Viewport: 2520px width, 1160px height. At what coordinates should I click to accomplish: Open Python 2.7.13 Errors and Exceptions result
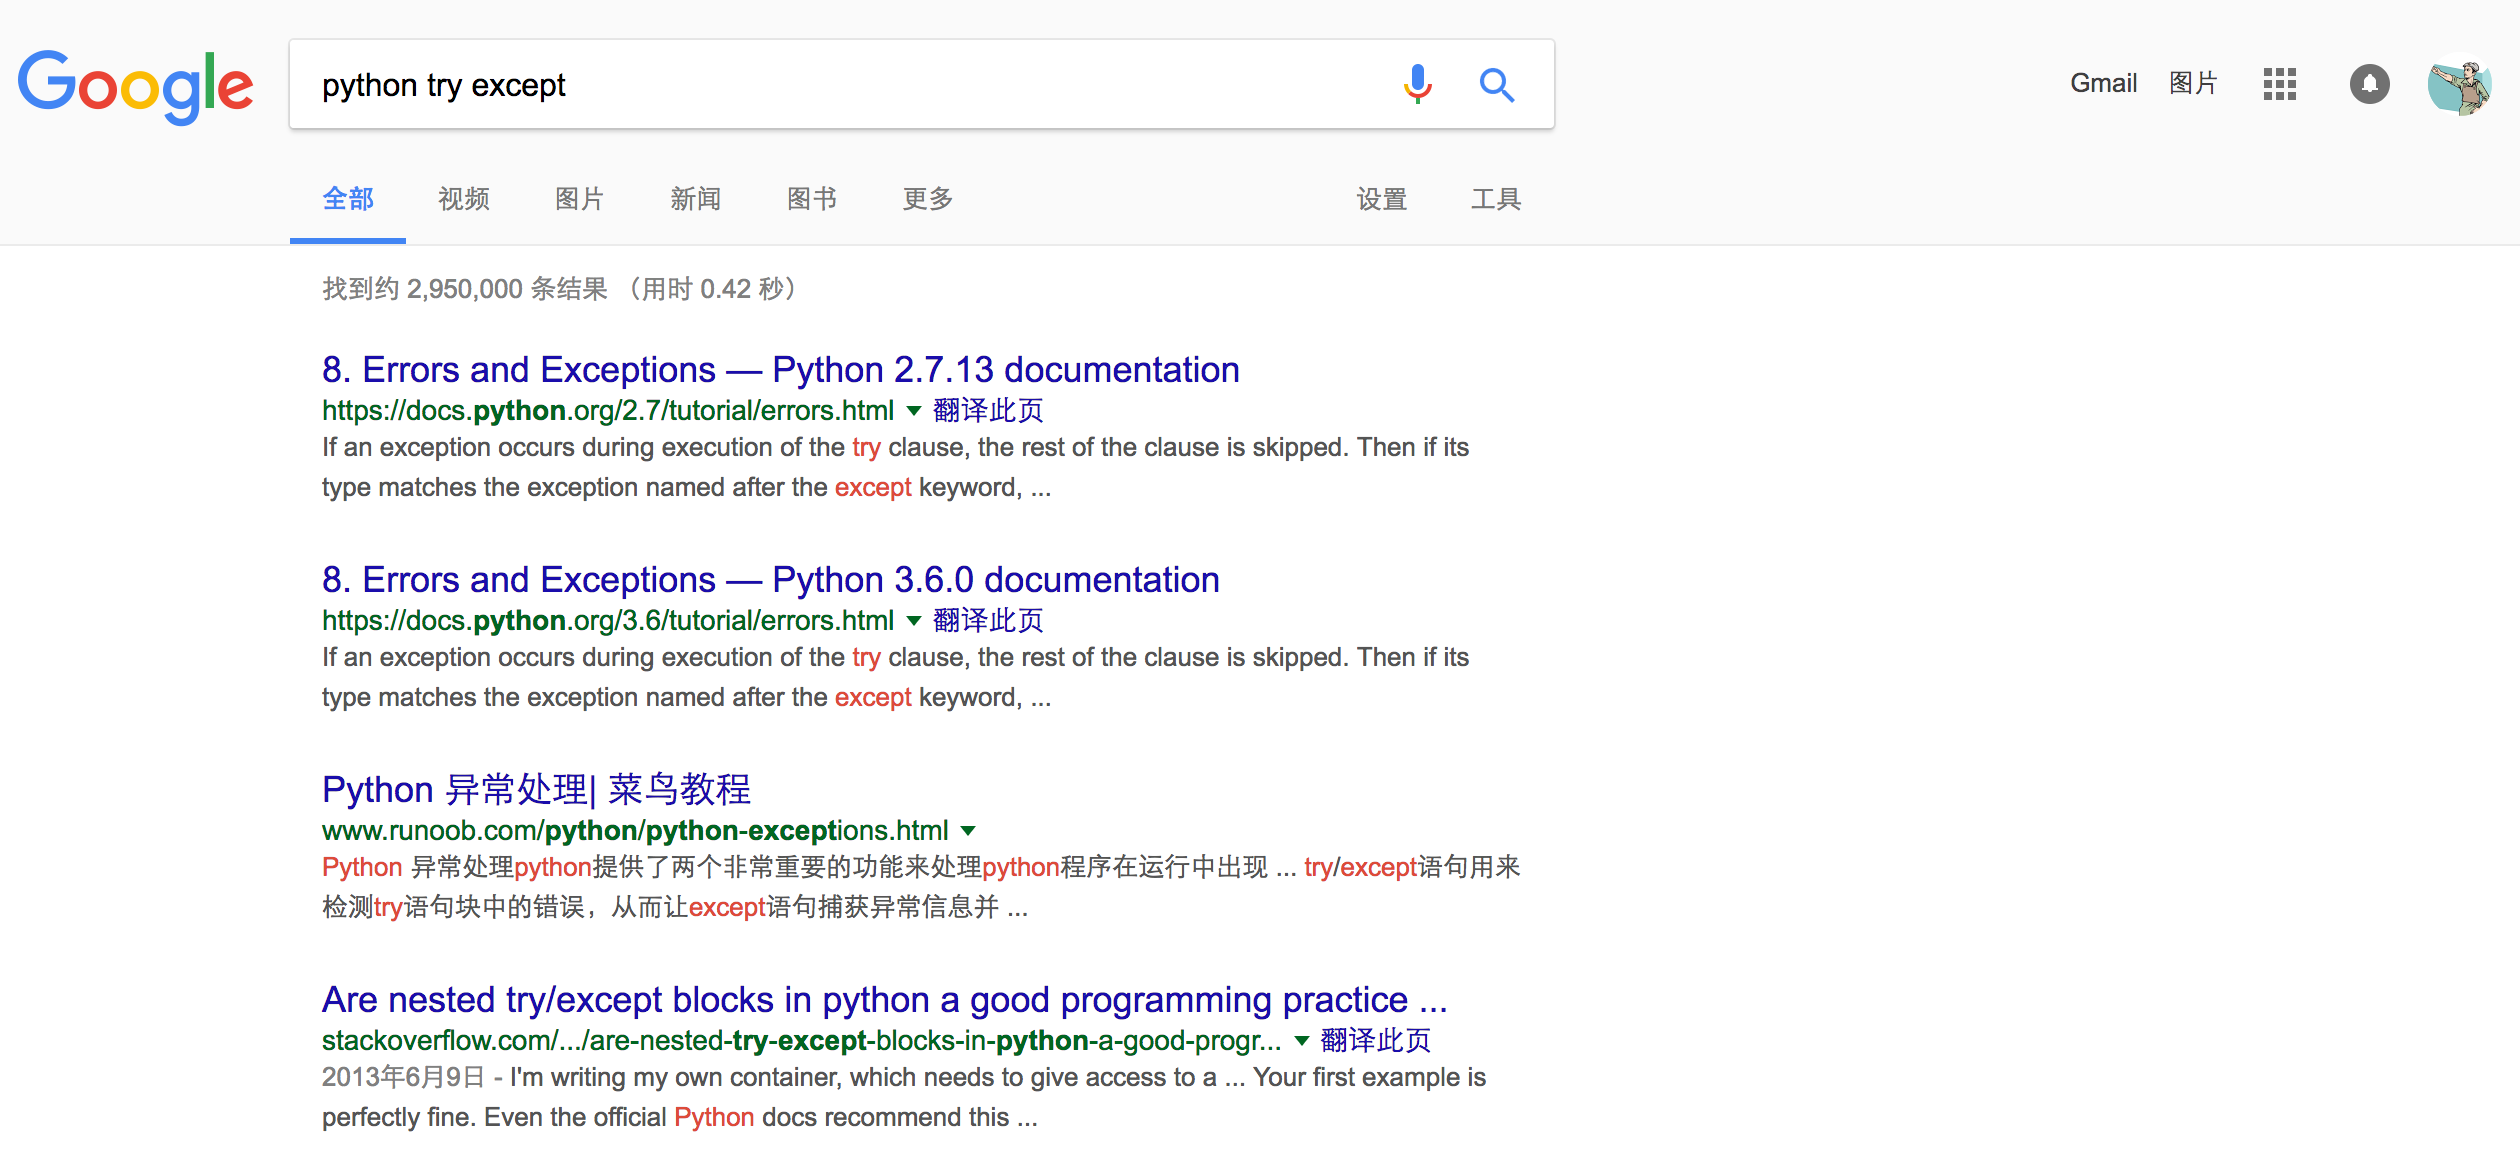point(780,370)
